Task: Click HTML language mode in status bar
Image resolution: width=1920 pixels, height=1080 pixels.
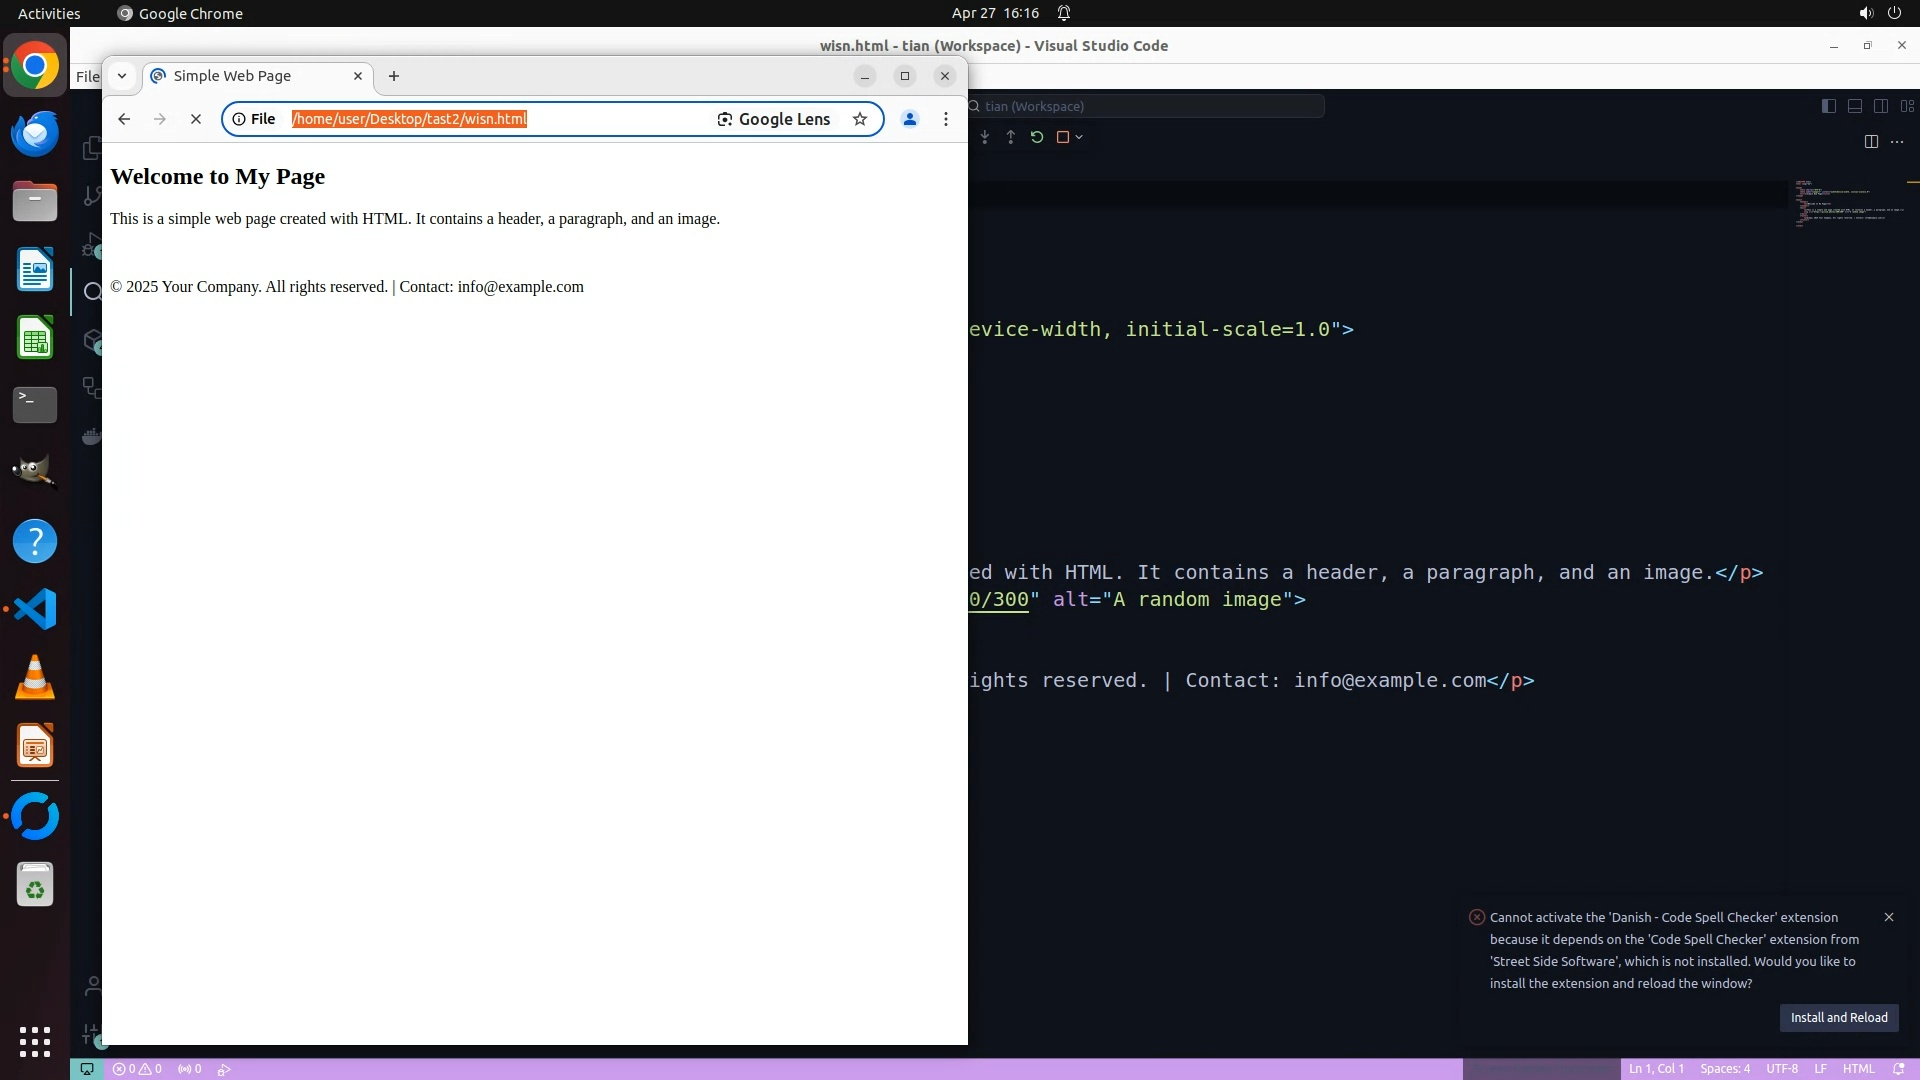Action: [x=1858, y=1069]
